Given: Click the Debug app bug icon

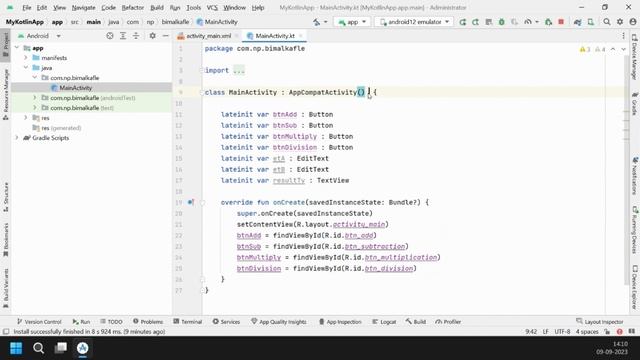Looking at the screenshot, I should click(x=502, y=22).
